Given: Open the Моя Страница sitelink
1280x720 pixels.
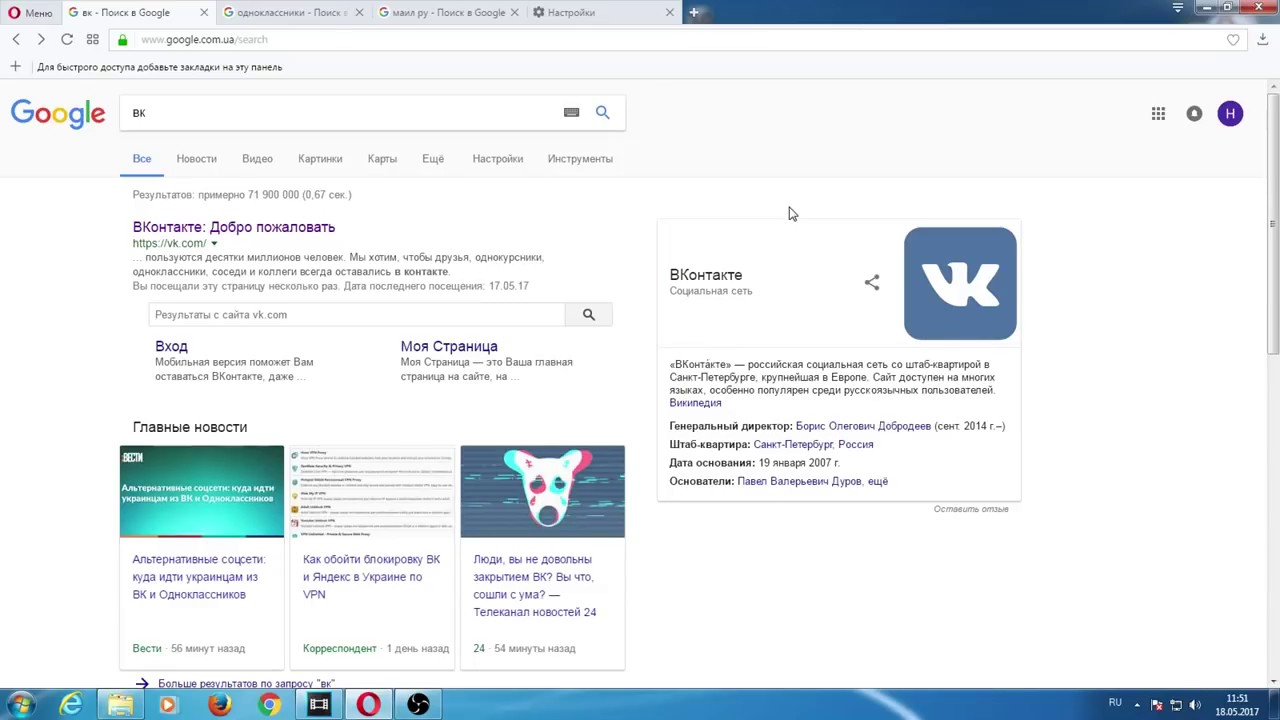Looking at the screenshot, I should (x=449, y=346).
